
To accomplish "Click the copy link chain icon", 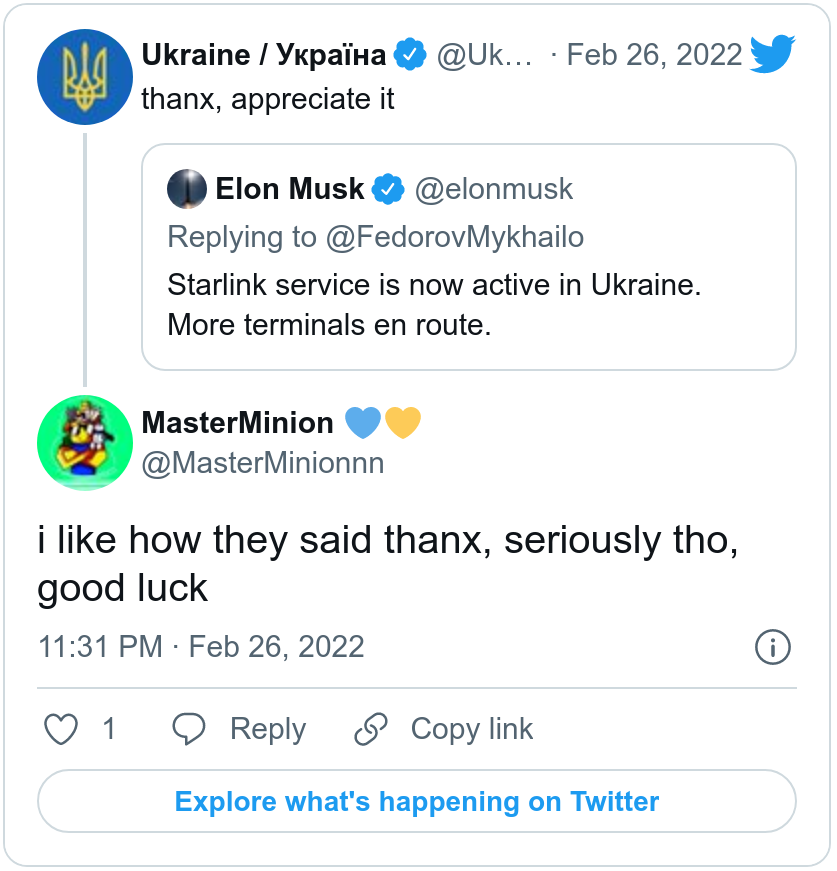I will point(371,729).
